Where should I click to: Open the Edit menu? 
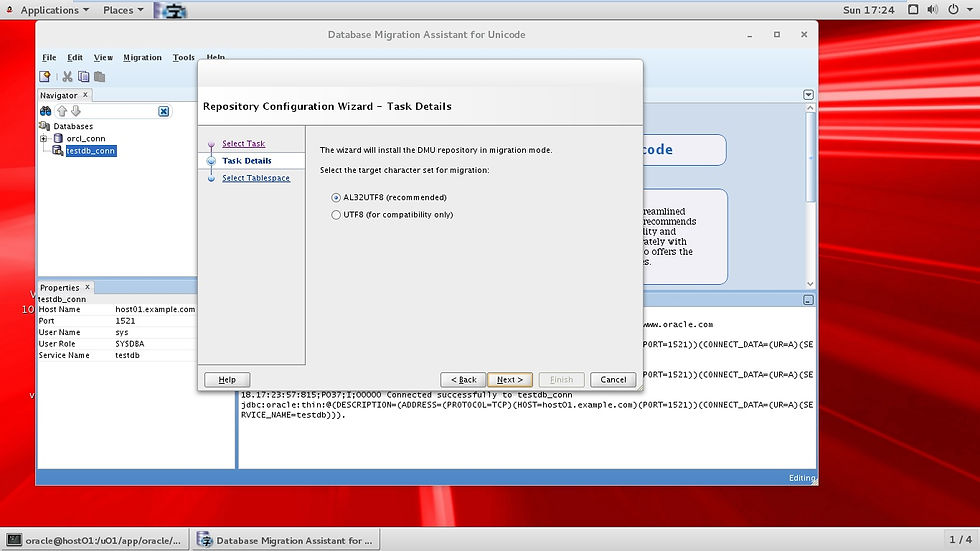[x=75, y=57]
